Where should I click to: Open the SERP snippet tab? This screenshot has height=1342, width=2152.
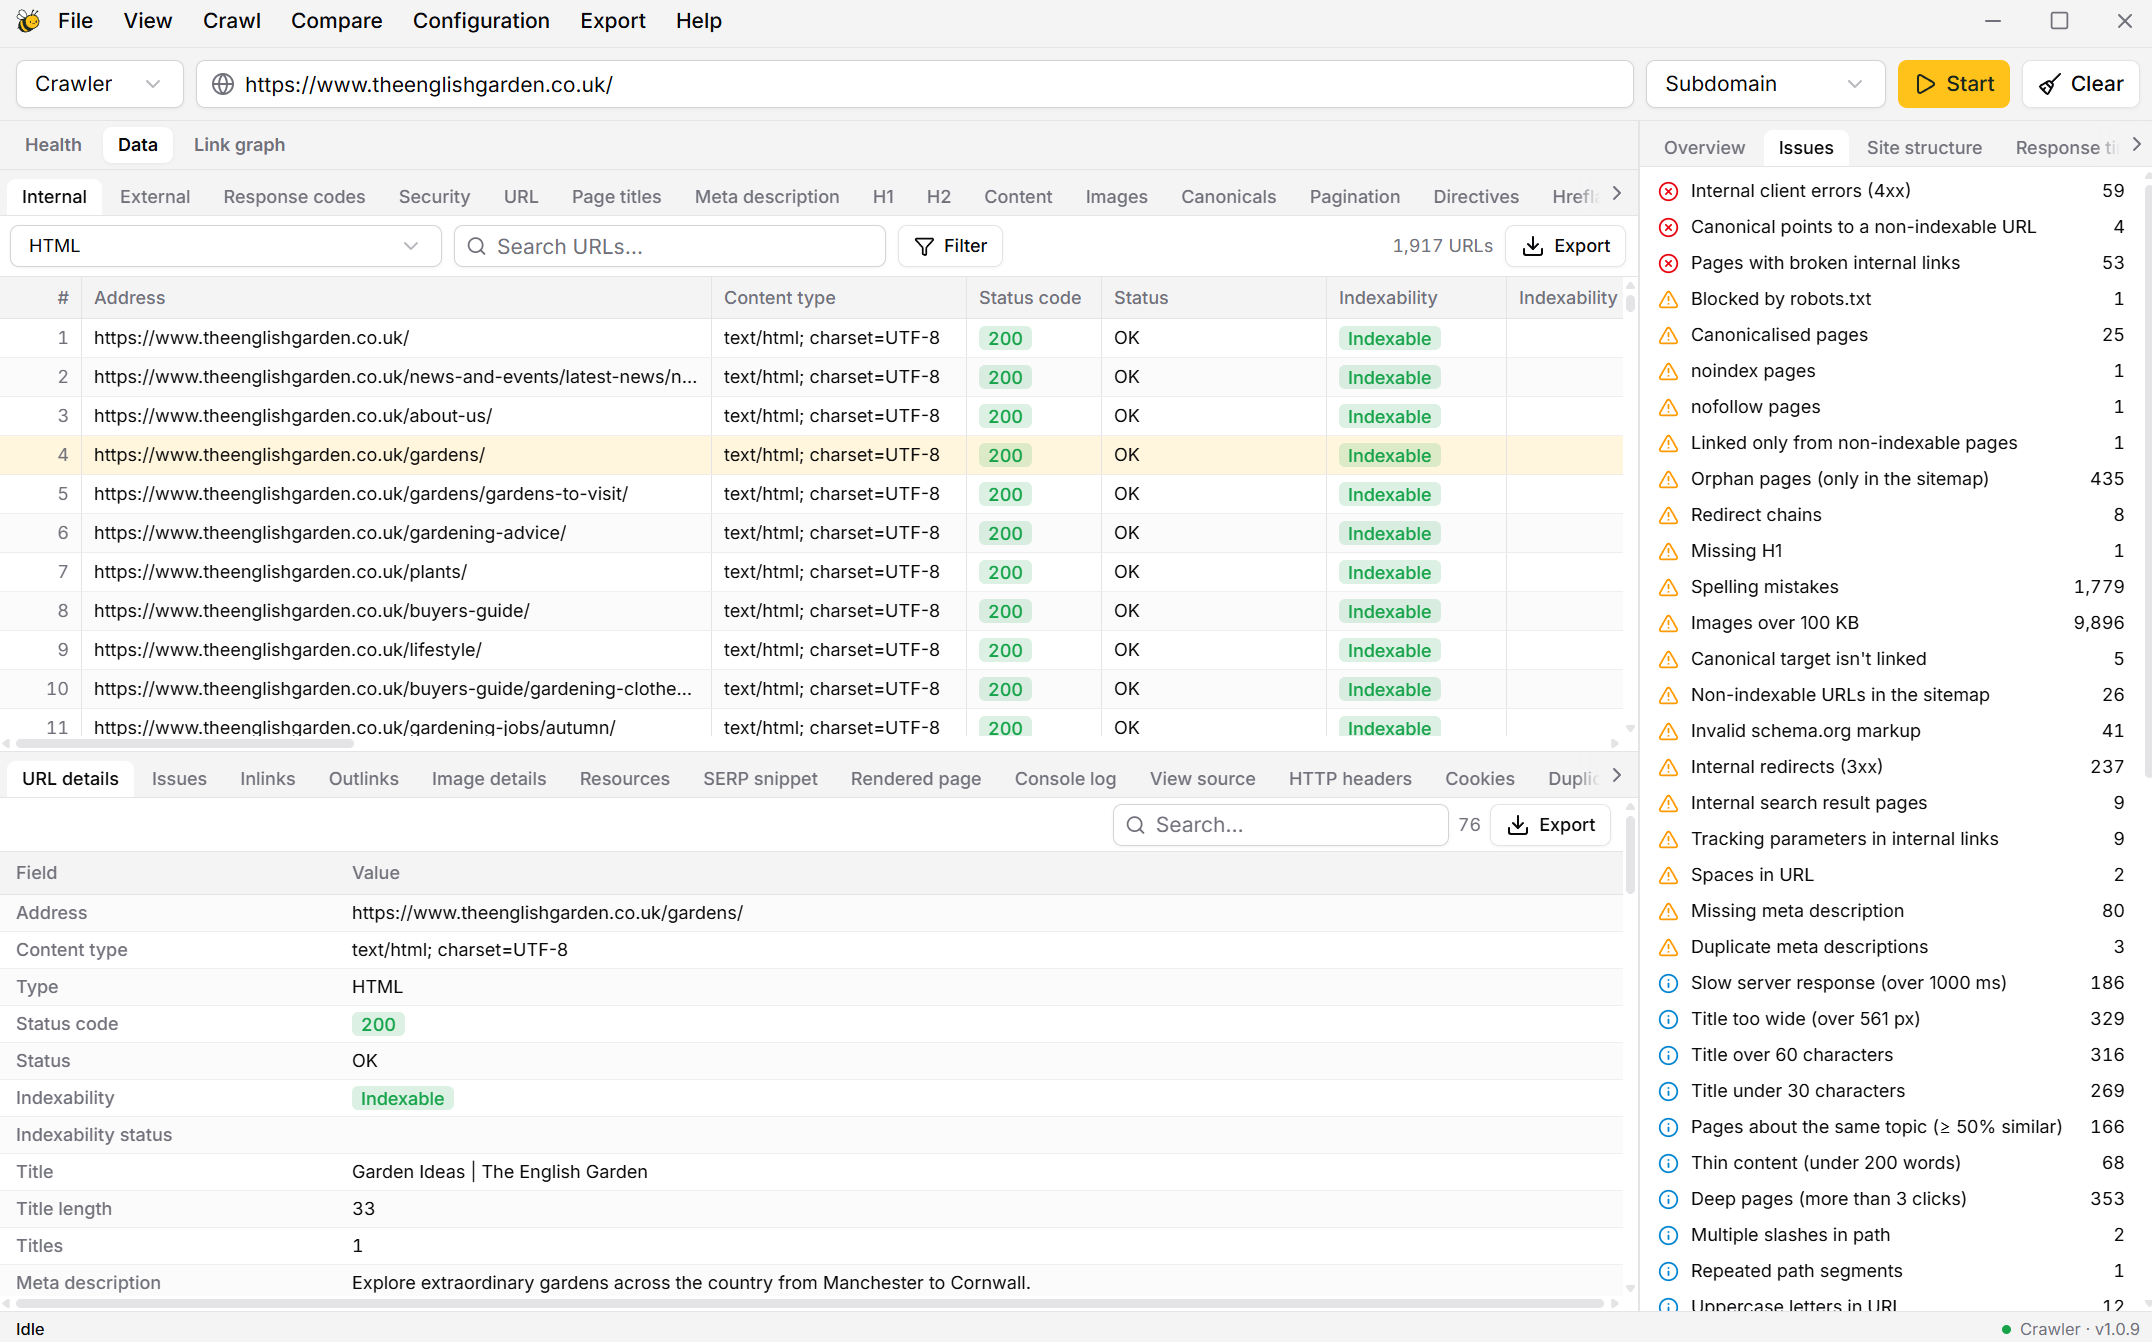[x=760, y=779]
